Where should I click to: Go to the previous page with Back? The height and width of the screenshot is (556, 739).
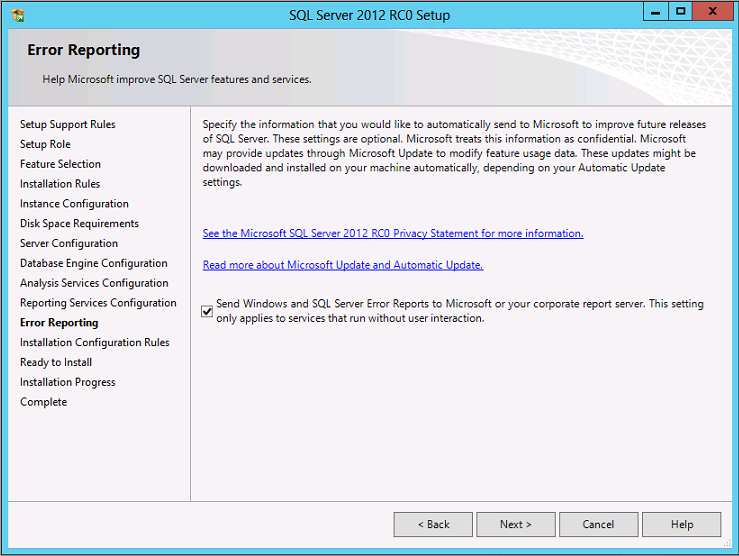(433, 524)
